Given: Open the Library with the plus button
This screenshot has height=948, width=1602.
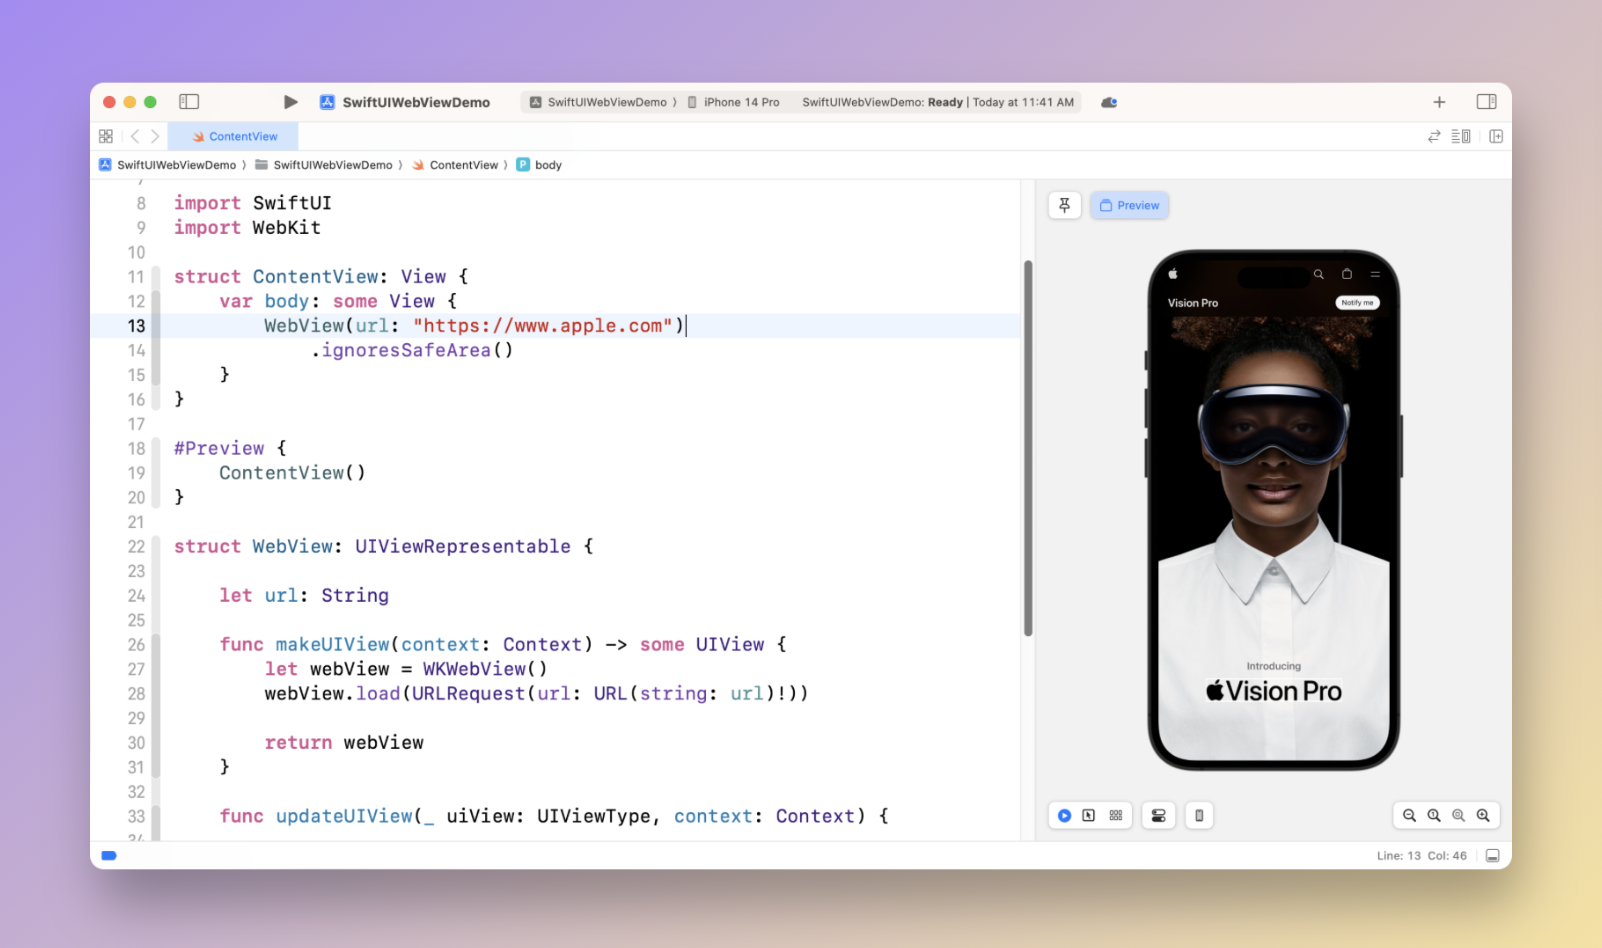Looking at the screenshot, I should [1439, 102].
